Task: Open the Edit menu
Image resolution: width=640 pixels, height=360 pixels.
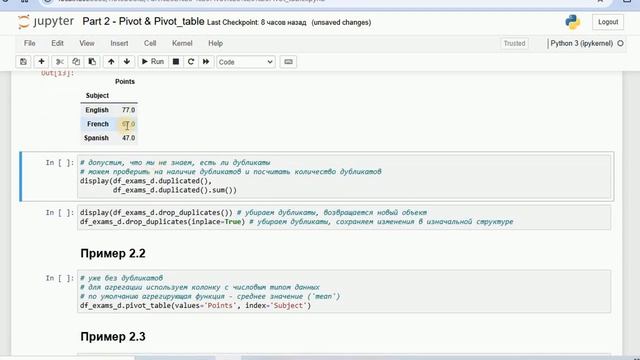Action: coord(57,43)
